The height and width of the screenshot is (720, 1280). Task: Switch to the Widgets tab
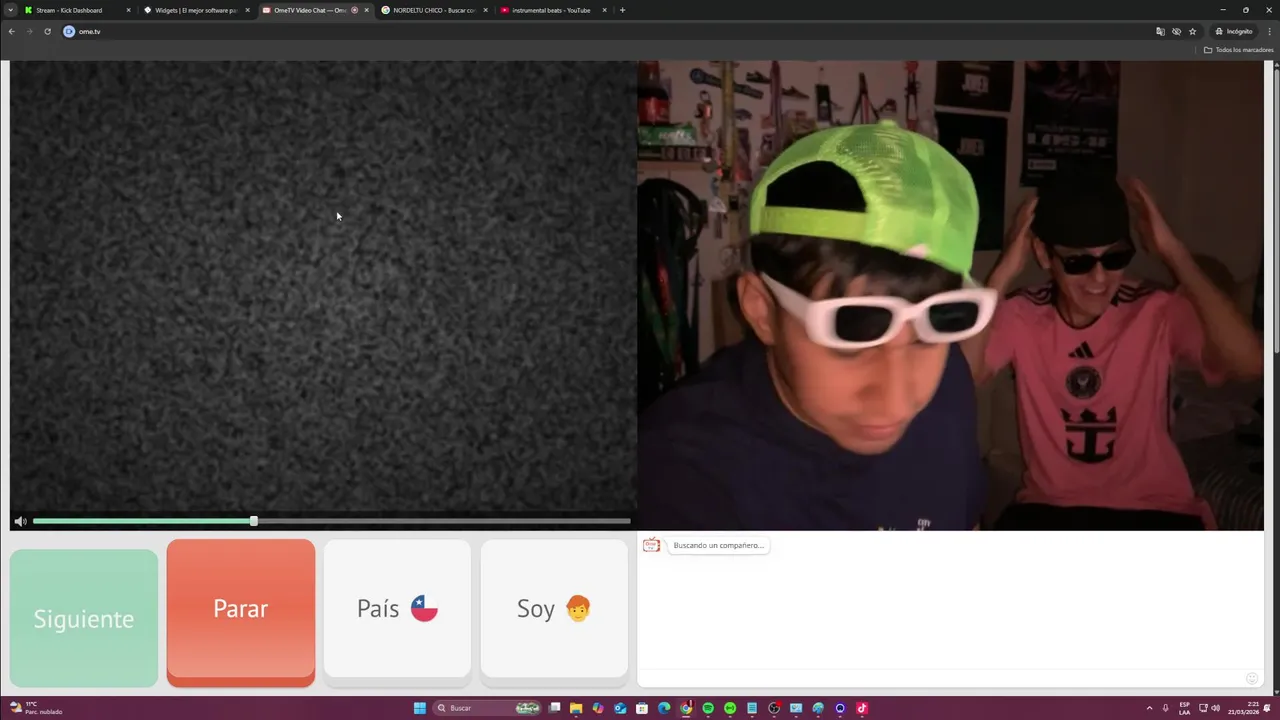pos(196,10)
